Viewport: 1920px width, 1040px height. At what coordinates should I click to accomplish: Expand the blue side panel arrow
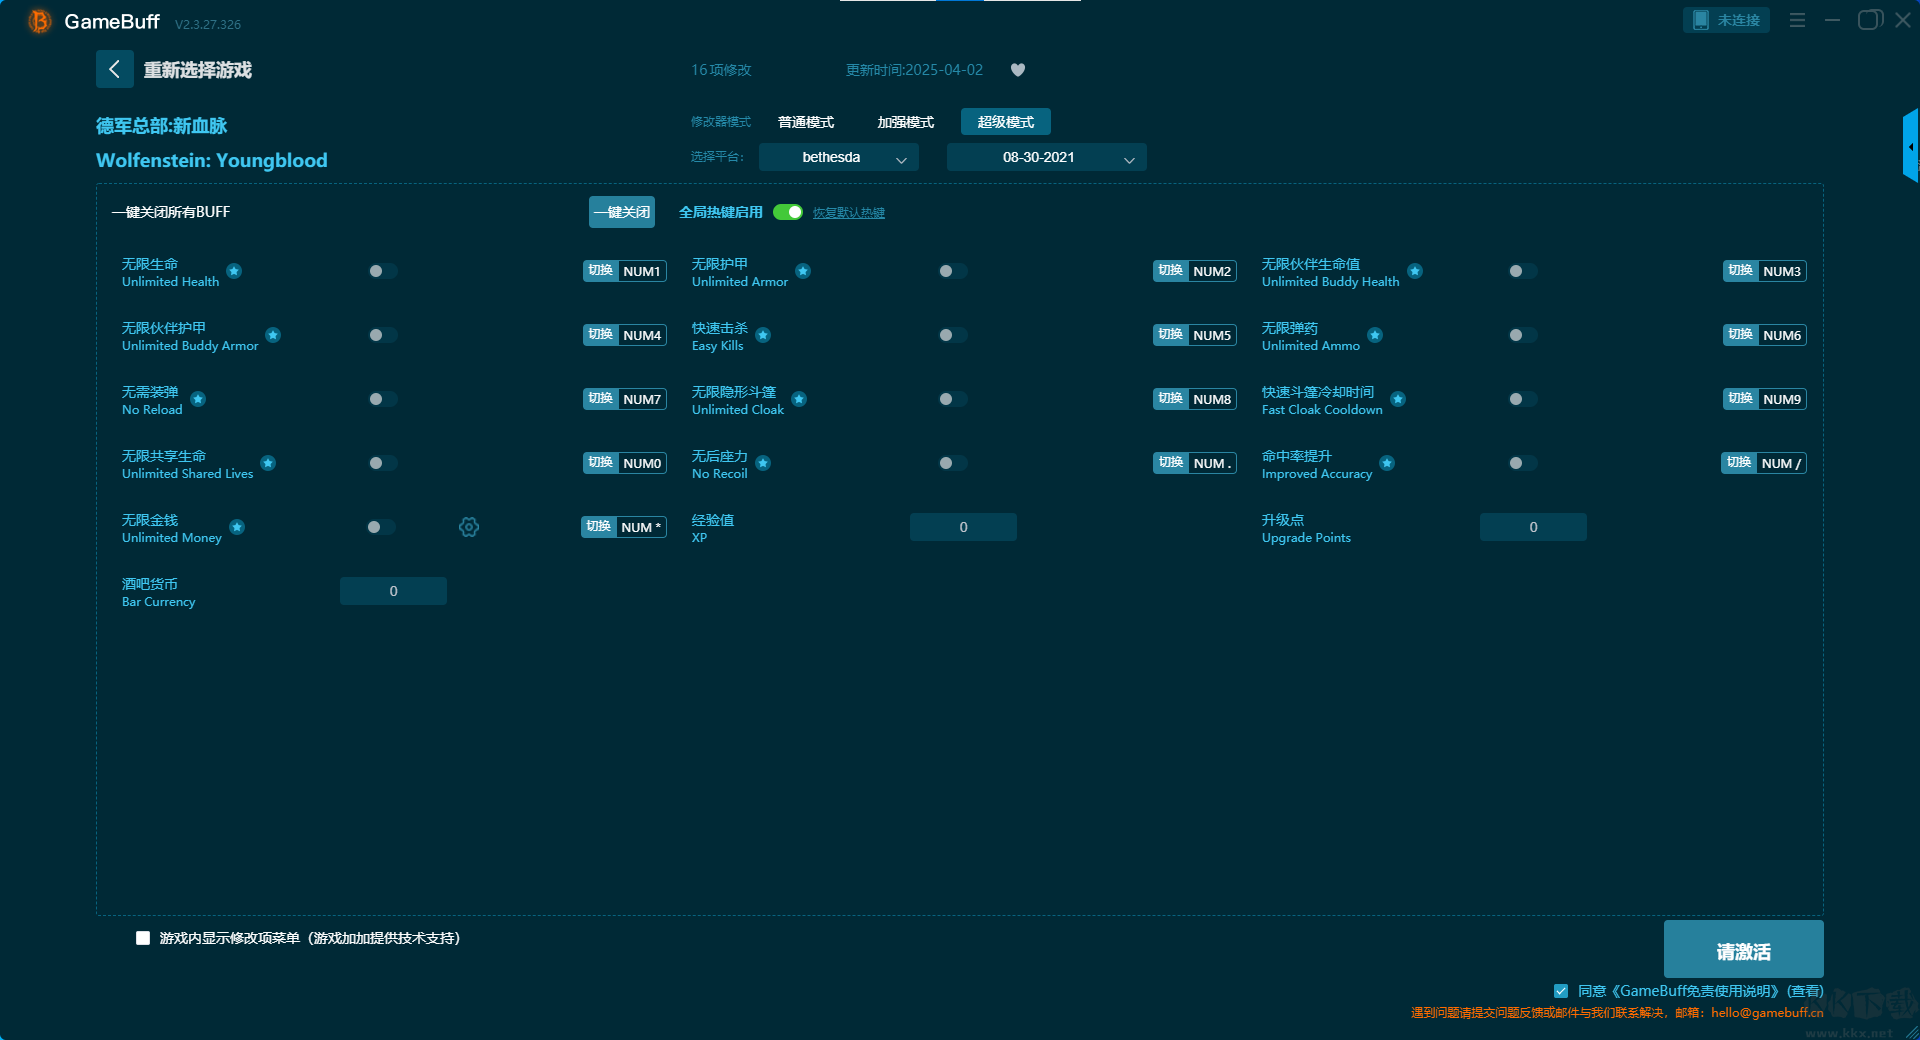click(x=1910, y=147)
